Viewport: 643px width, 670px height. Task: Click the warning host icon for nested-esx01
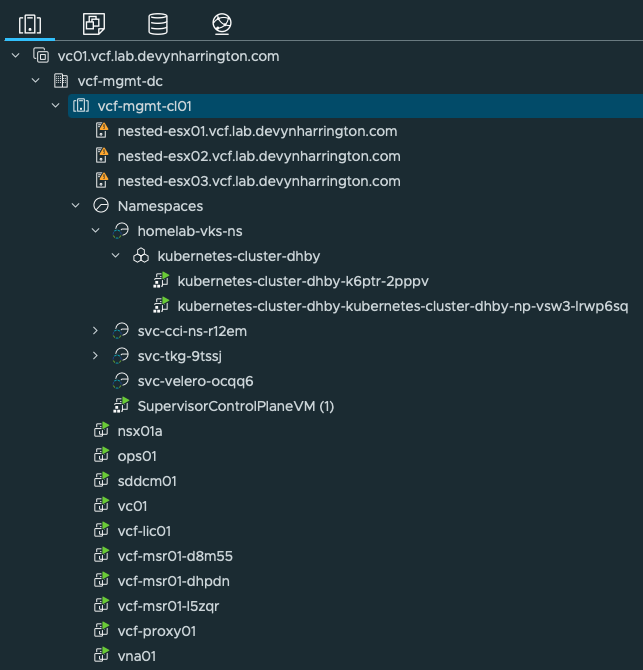pos(102,130)
